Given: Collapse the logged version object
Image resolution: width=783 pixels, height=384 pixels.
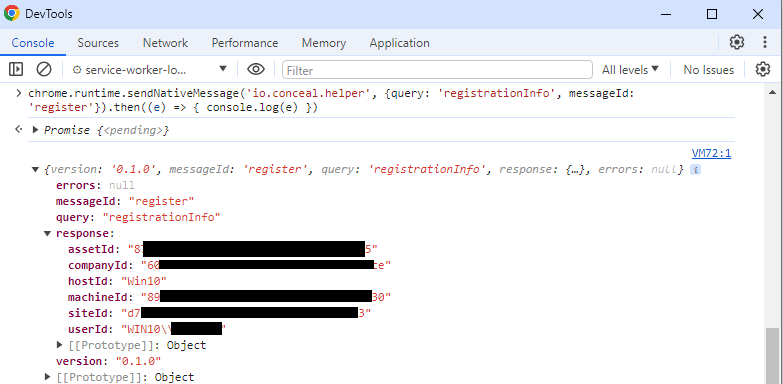Looking at the screenshot, I should pos(35,170).
